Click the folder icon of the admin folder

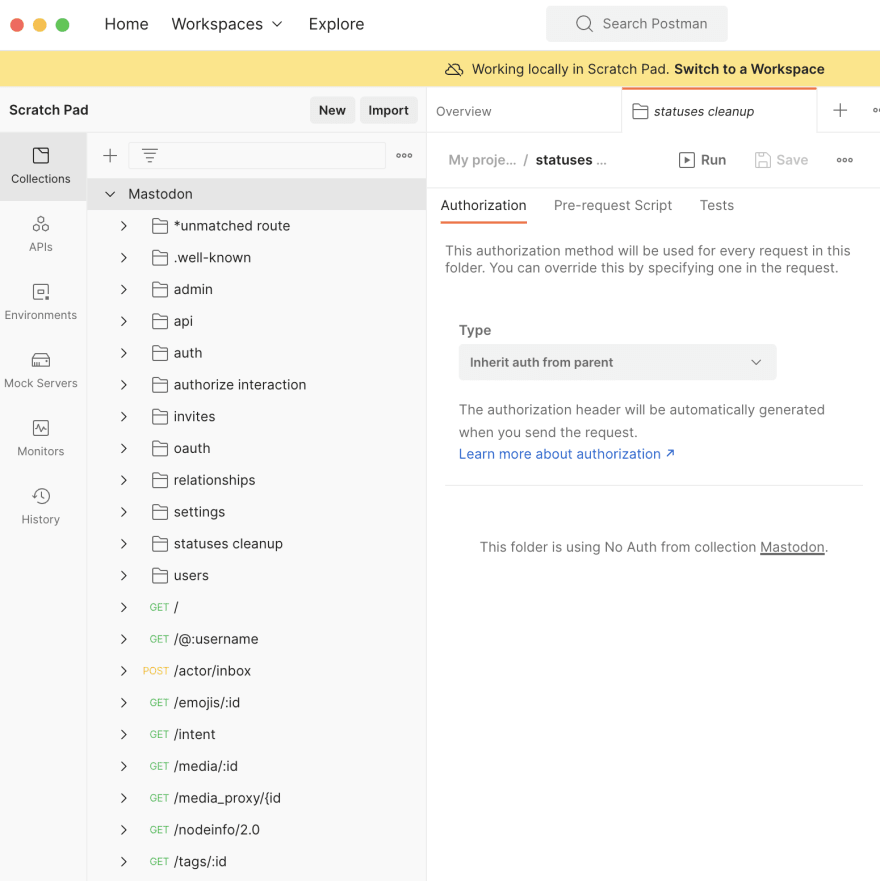click(x=160, y=289)
